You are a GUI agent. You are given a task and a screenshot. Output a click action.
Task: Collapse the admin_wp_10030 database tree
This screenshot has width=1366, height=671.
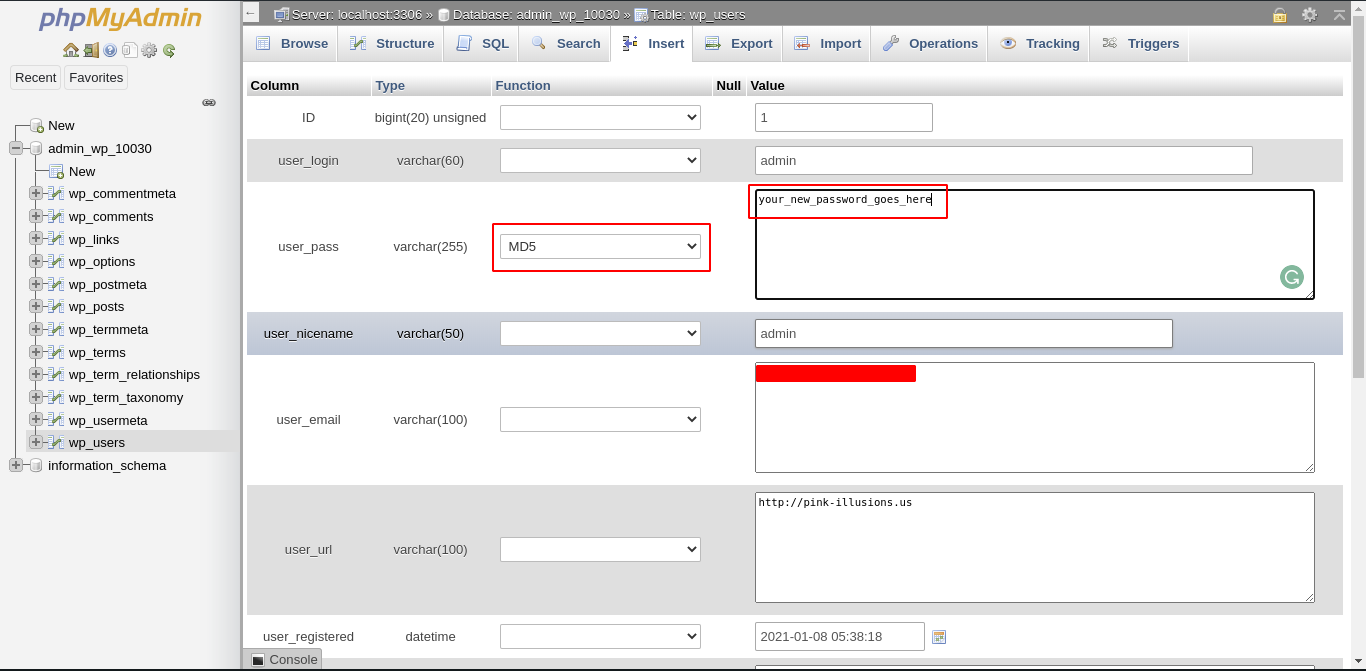click(16, 148)
